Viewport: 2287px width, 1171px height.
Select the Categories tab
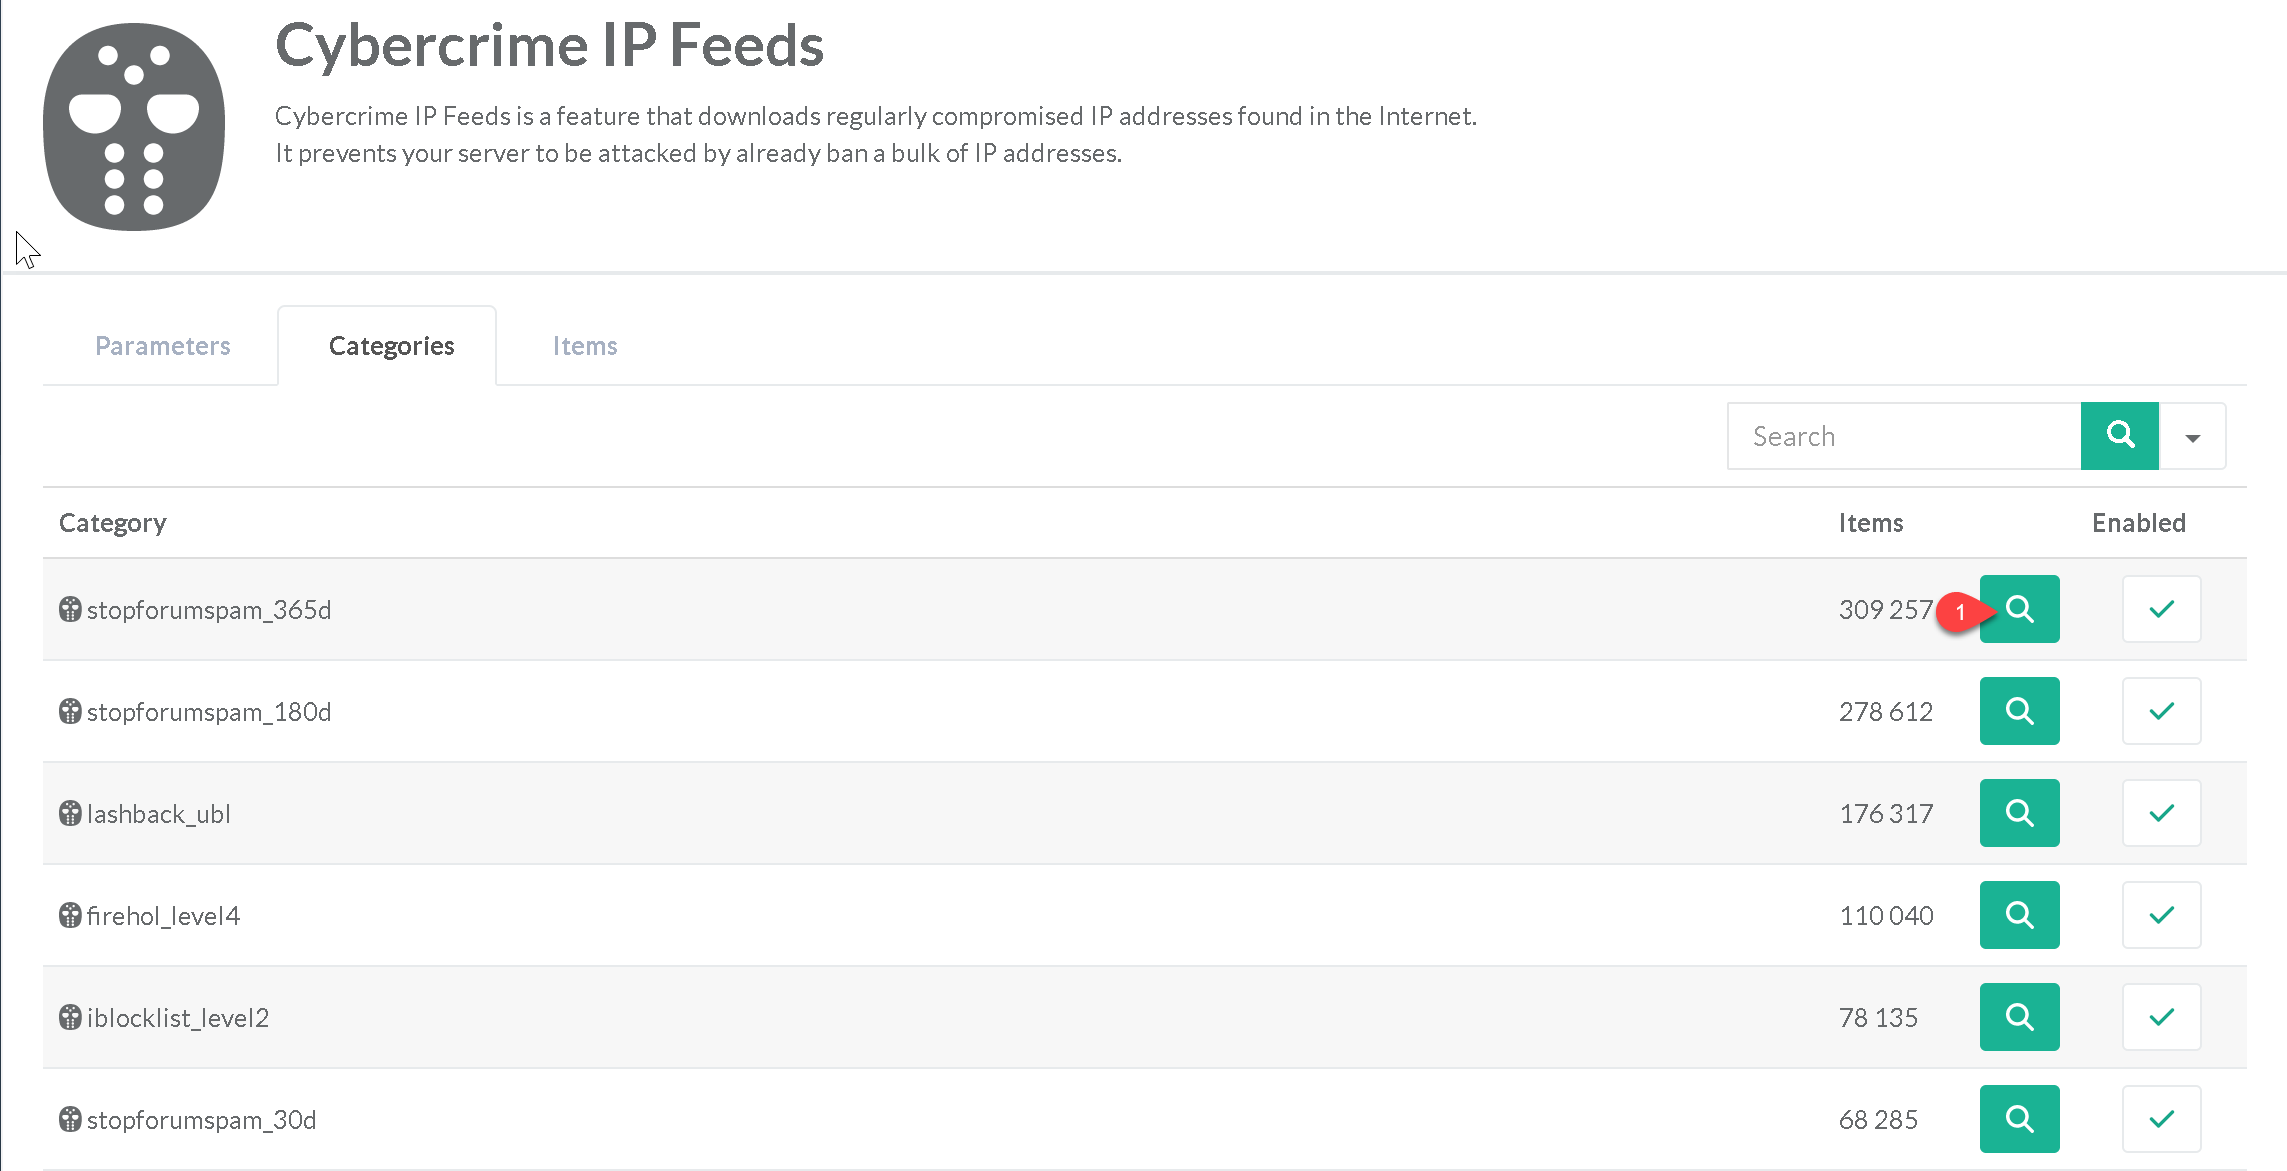pyautogui.click(x=391, y=346)
